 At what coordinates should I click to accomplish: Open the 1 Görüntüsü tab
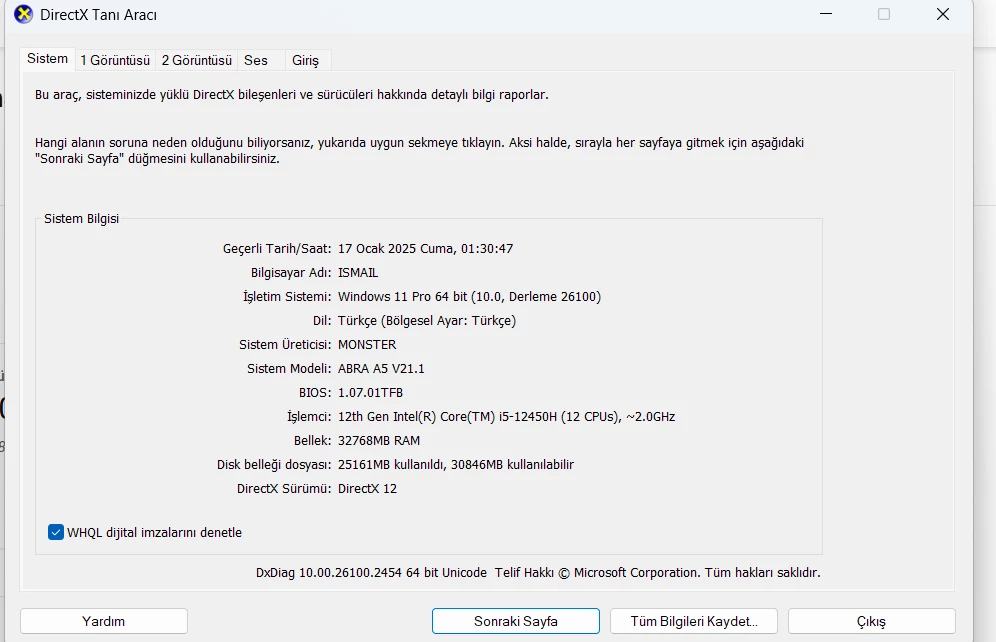click(115, 60)
